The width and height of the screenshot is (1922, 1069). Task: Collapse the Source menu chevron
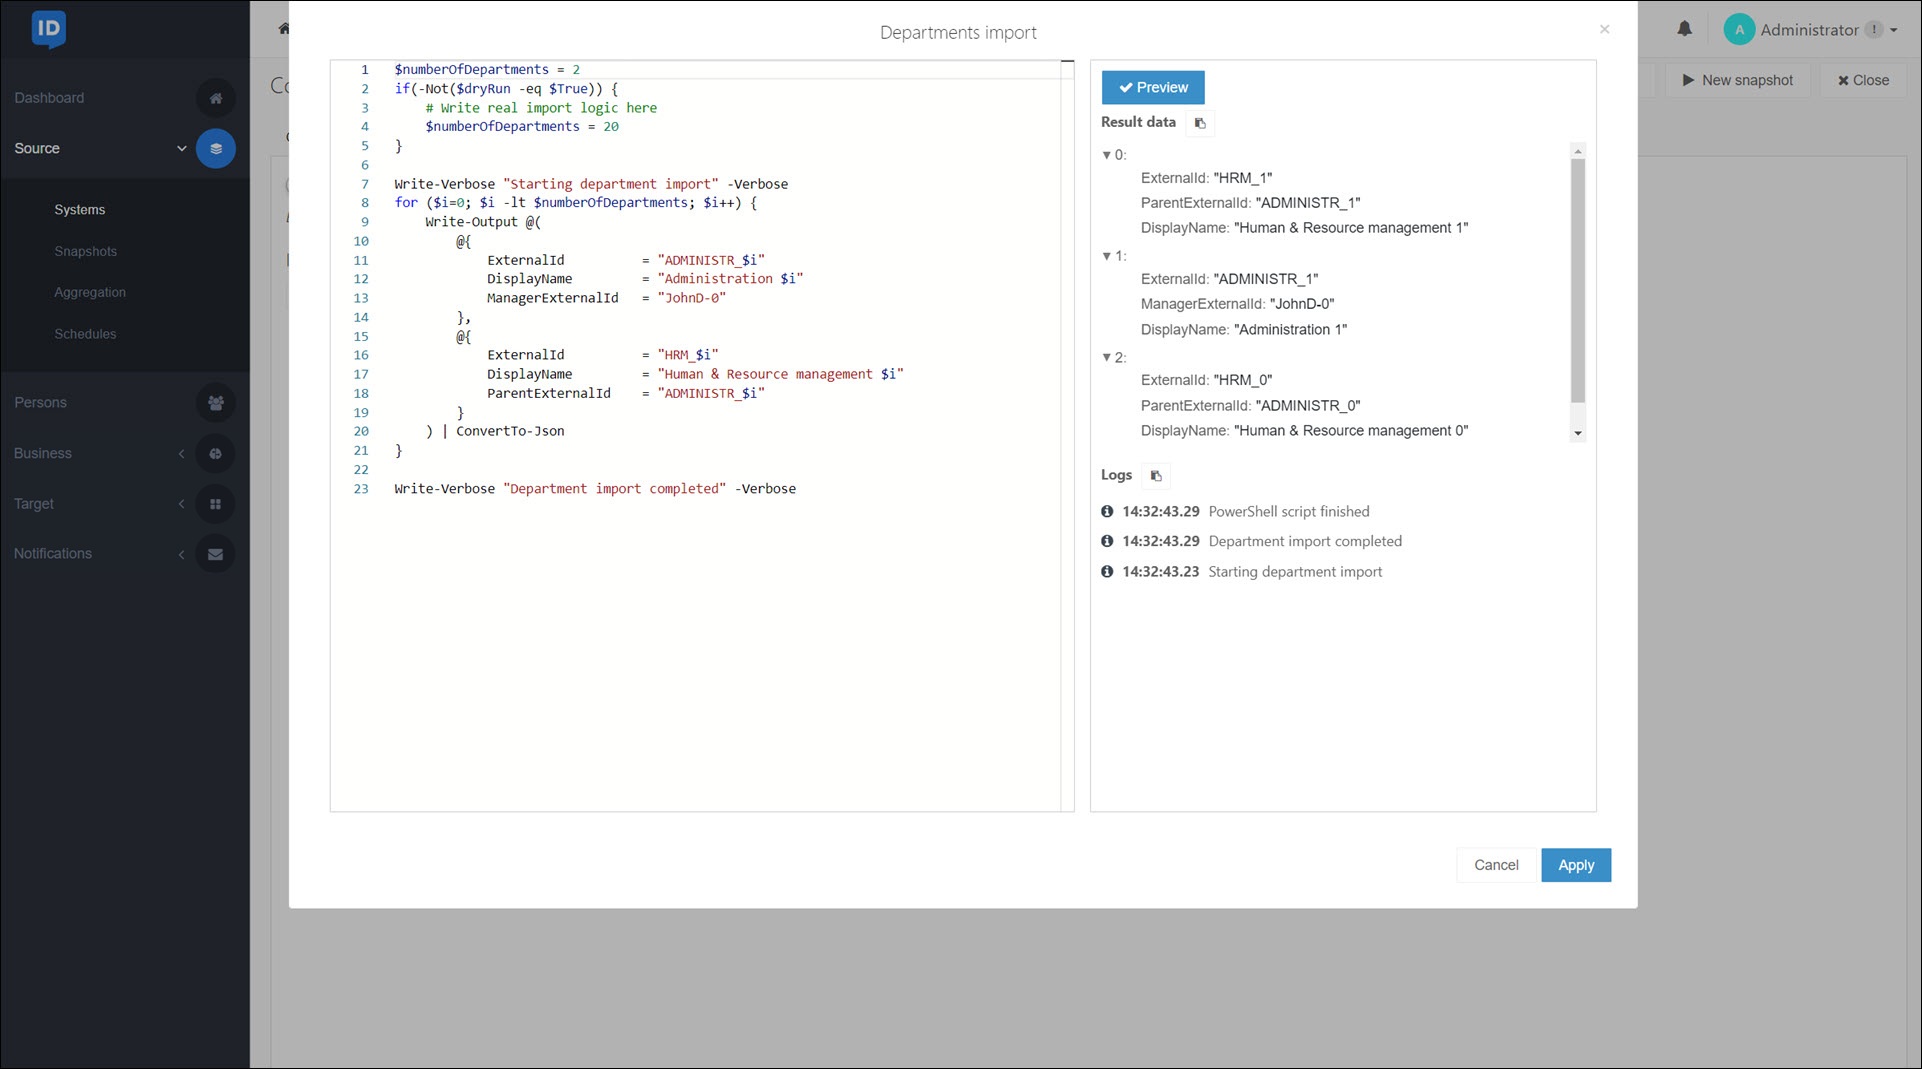(x=181, y=148)
